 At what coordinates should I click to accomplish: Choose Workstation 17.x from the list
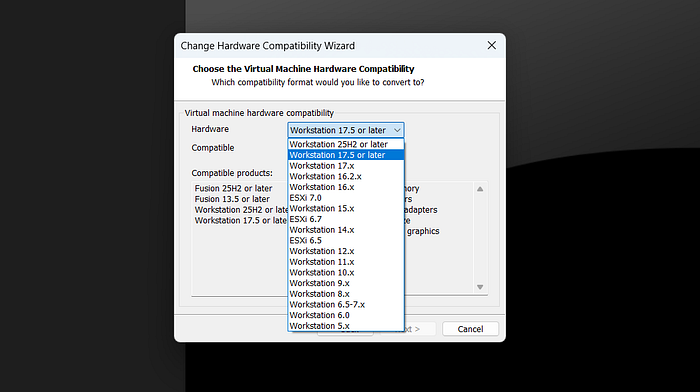[x=346, y=166]
